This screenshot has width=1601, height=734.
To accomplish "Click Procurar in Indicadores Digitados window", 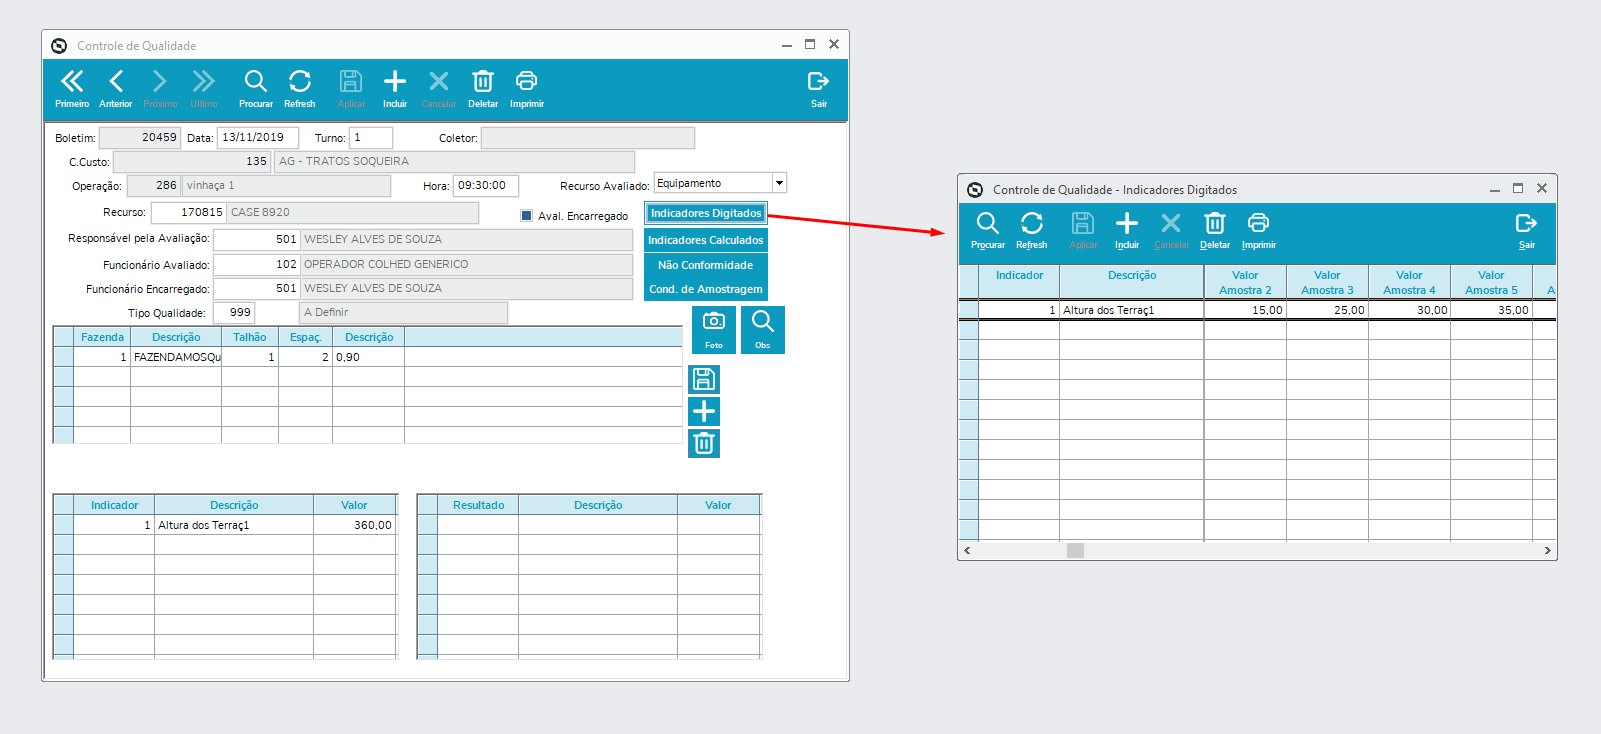I will (x=988, y=230).
